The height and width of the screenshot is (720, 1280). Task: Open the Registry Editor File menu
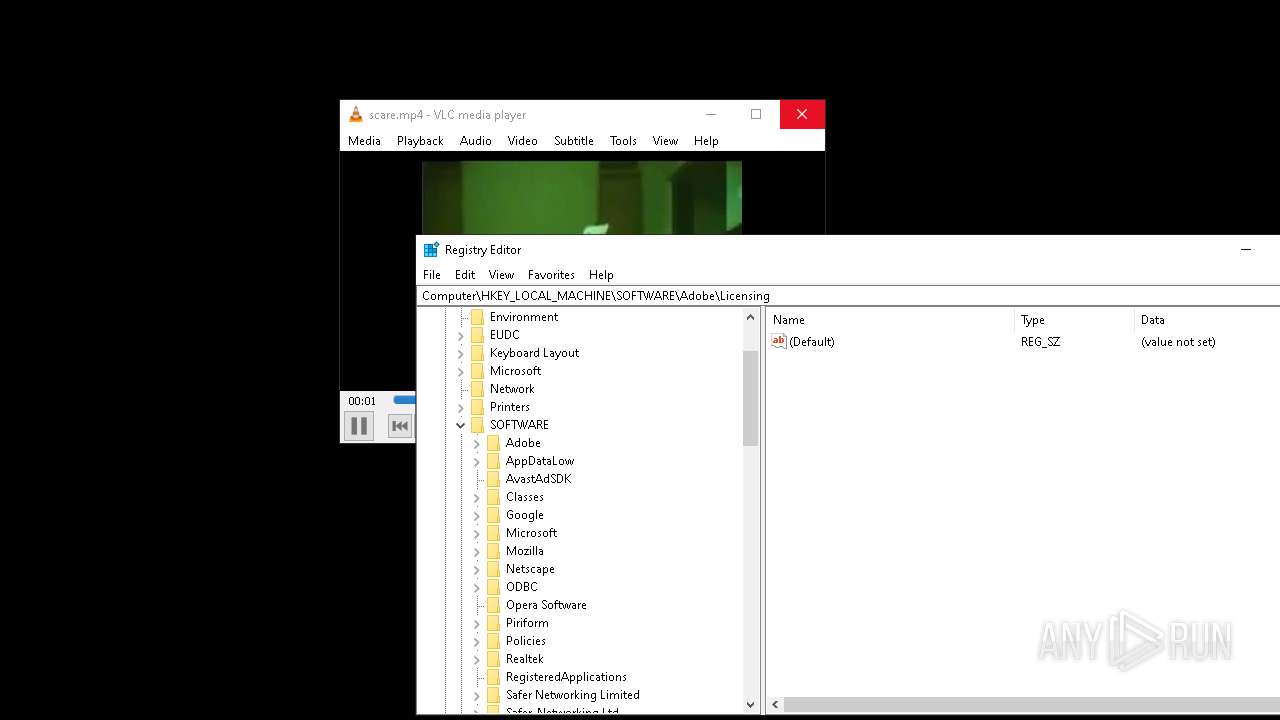click(x=432, y=275)
